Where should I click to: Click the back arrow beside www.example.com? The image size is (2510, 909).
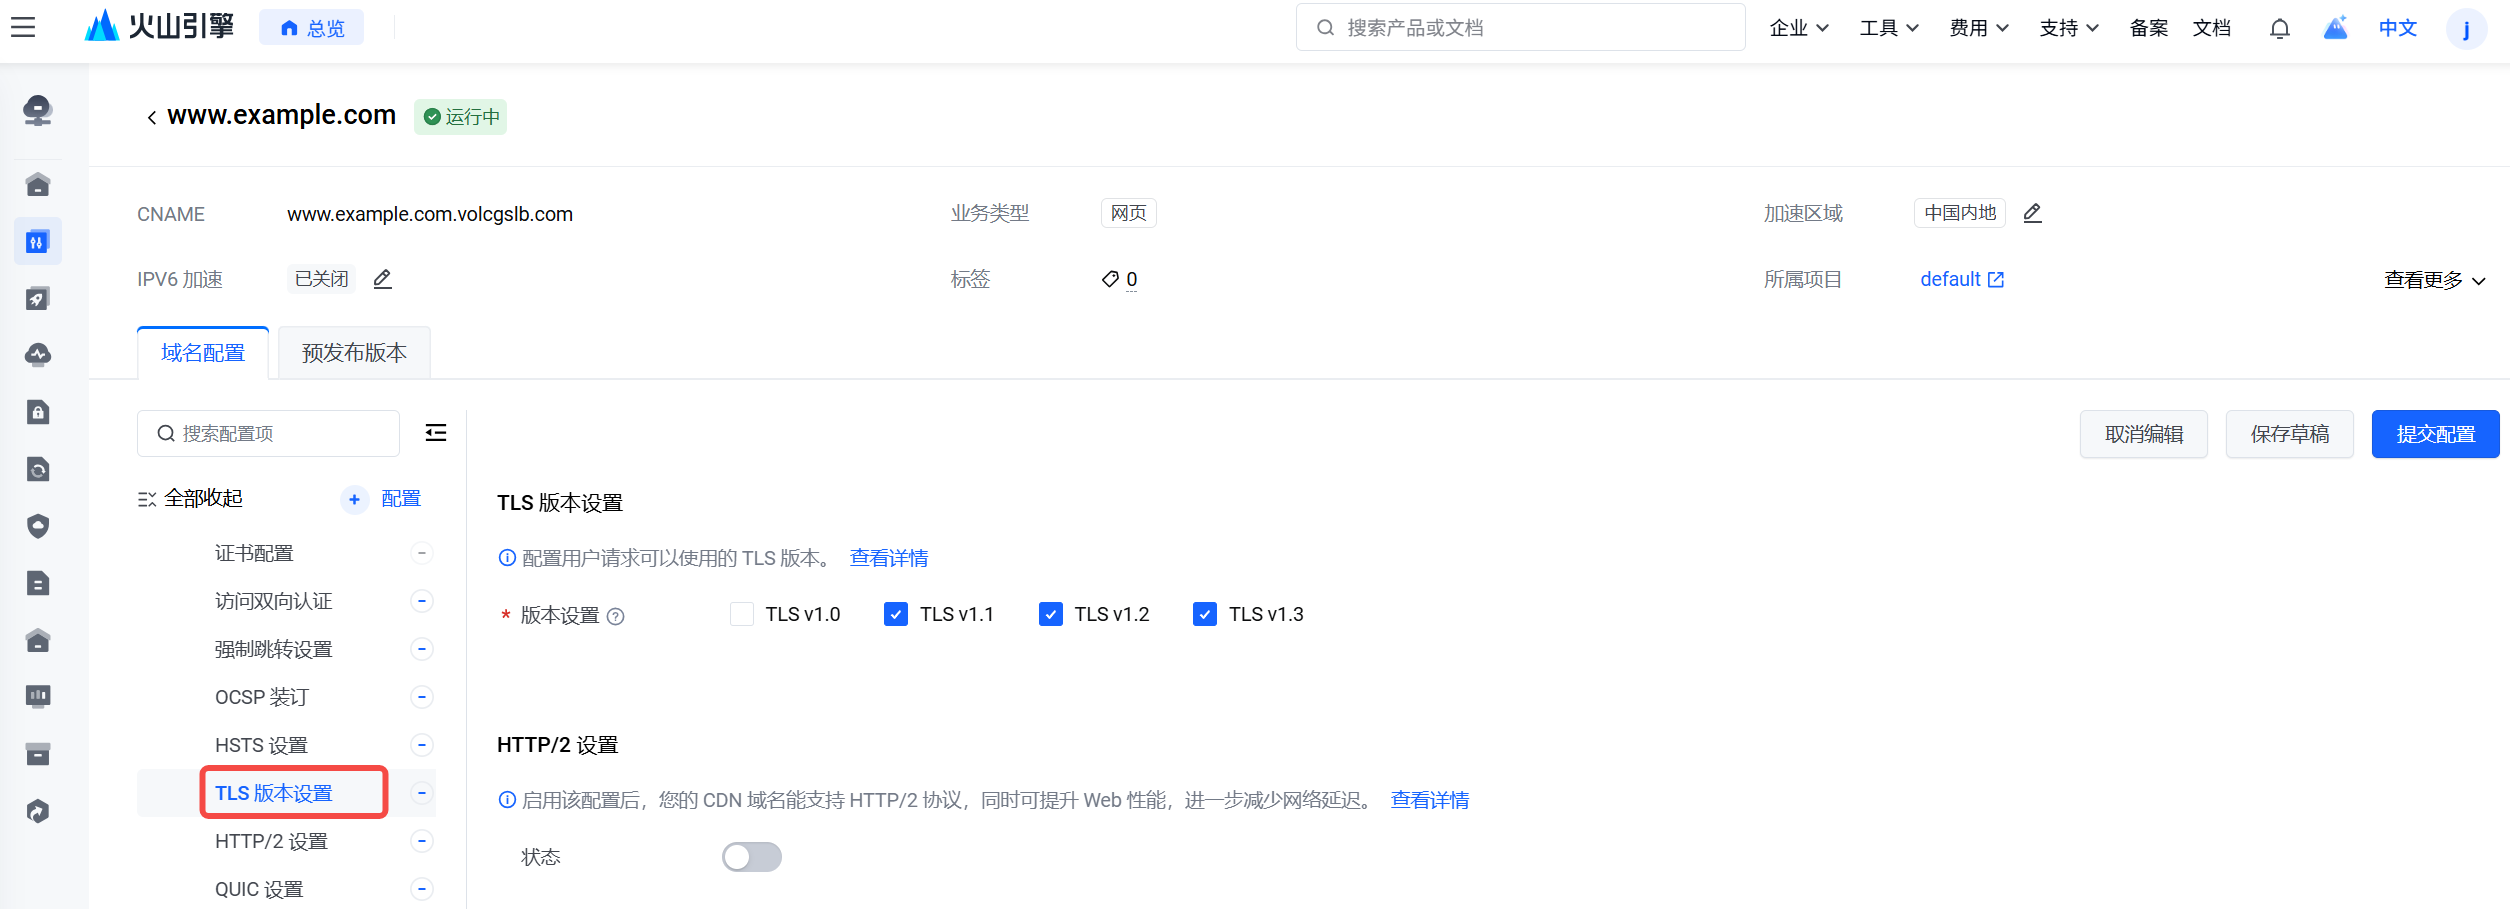point(151,117)
